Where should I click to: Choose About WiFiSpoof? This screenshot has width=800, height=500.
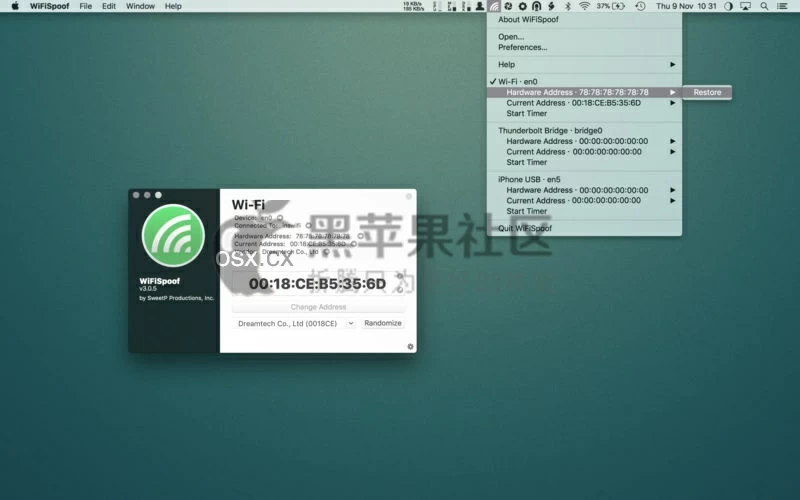tap(584, 19)
